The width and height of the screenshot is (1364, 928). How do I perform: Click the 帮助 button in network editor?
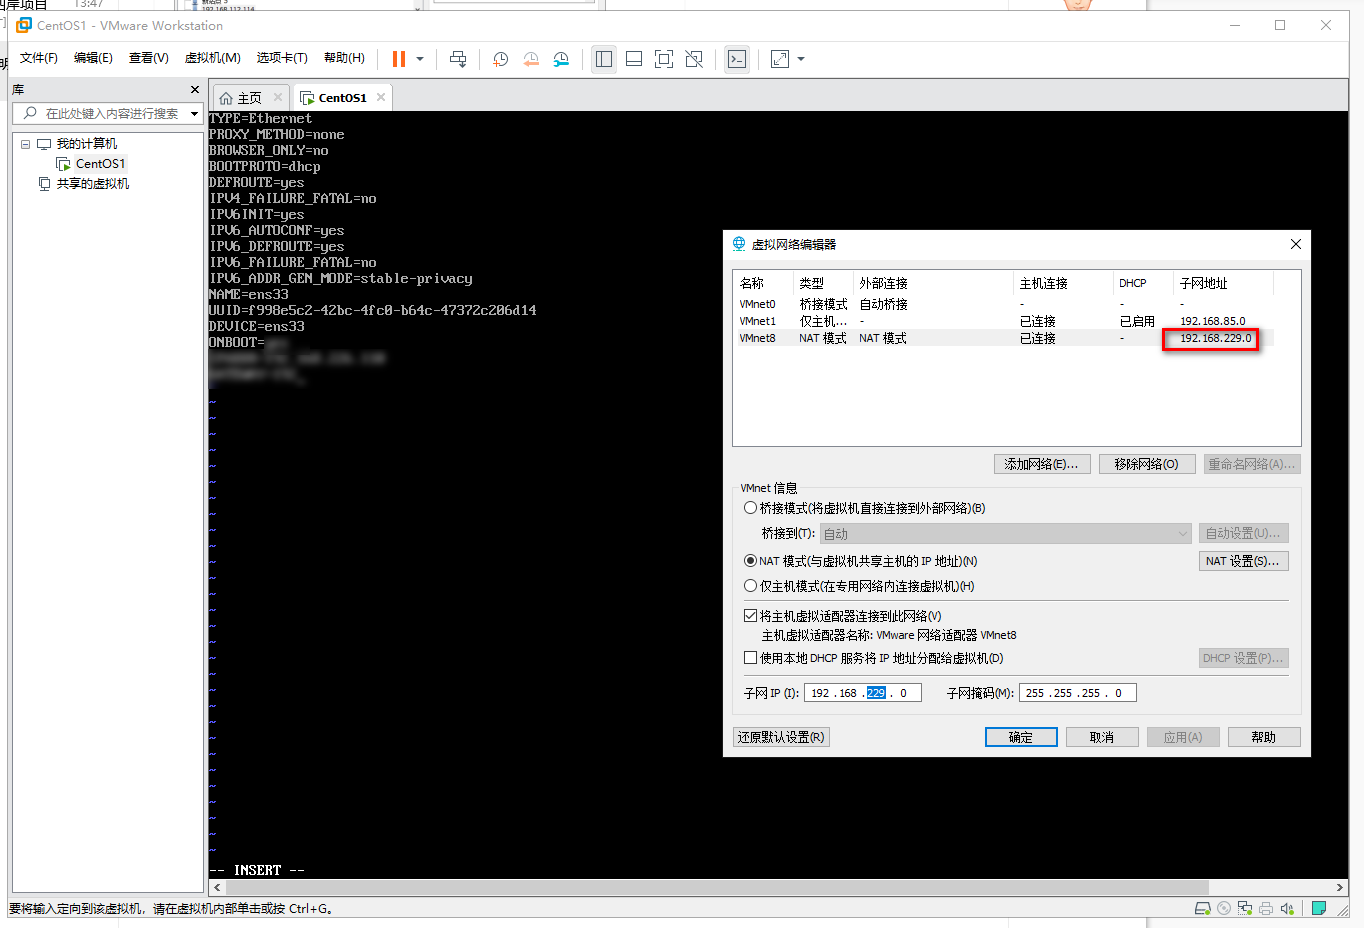click(1264, 737)
